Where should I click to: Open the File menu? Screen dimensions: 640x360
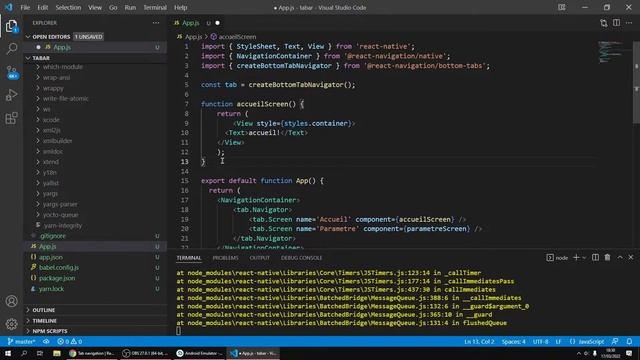[25, 7]
